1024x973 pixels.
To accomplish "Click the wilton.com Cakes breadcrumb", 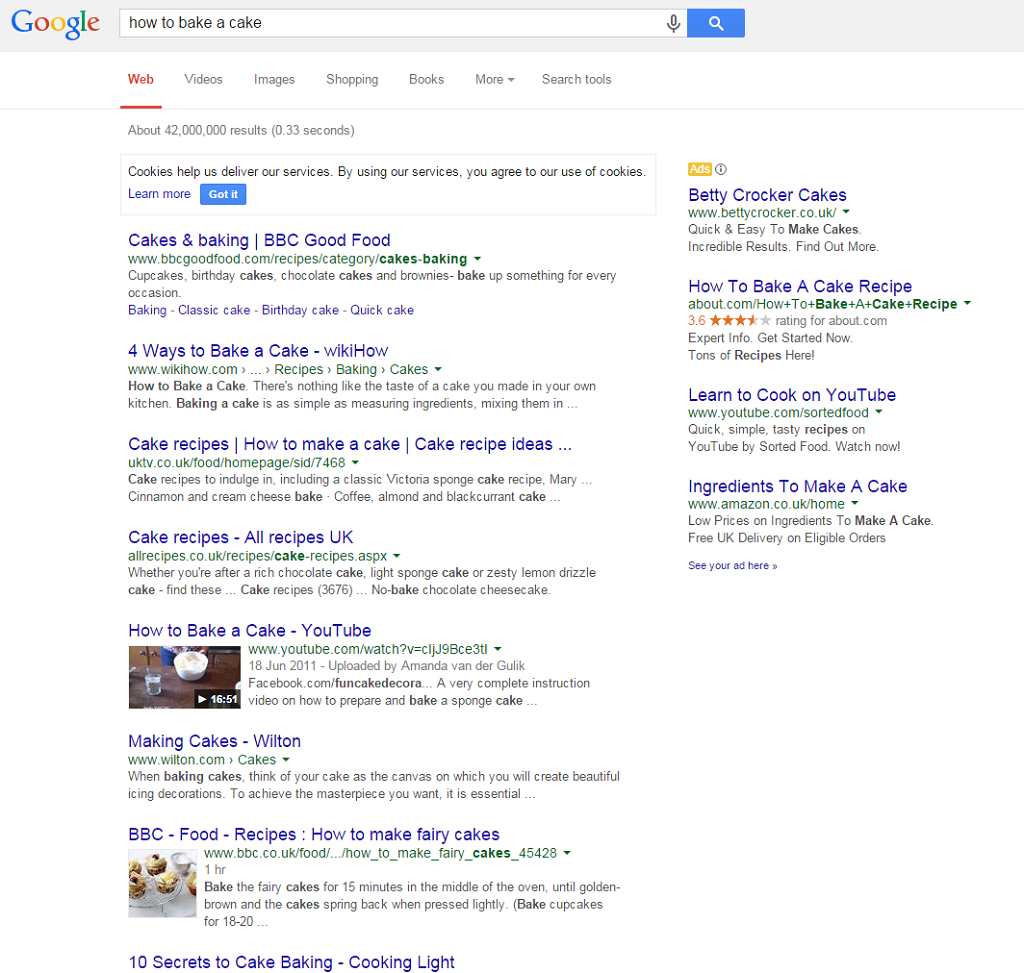I will click(x=257, y=760).
